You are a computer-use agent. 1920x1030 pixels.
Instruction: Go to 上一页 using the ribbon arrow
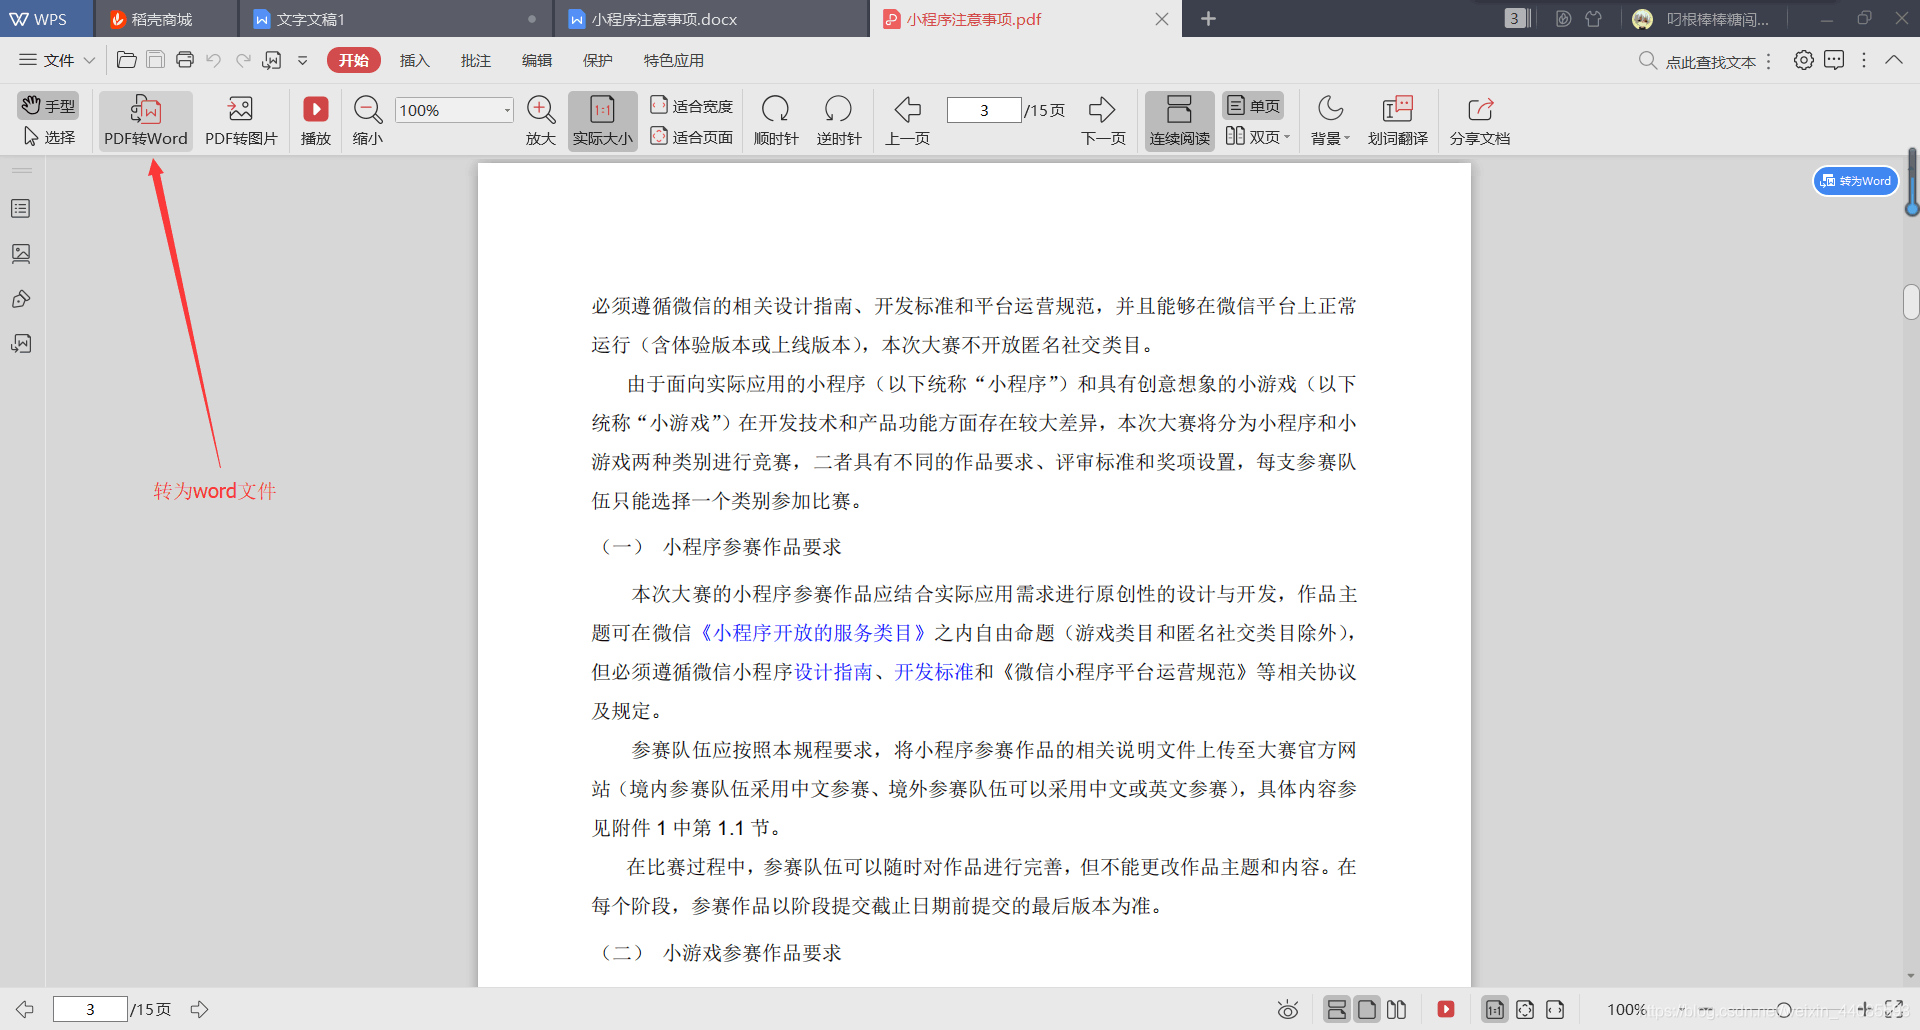pos(907,120)
